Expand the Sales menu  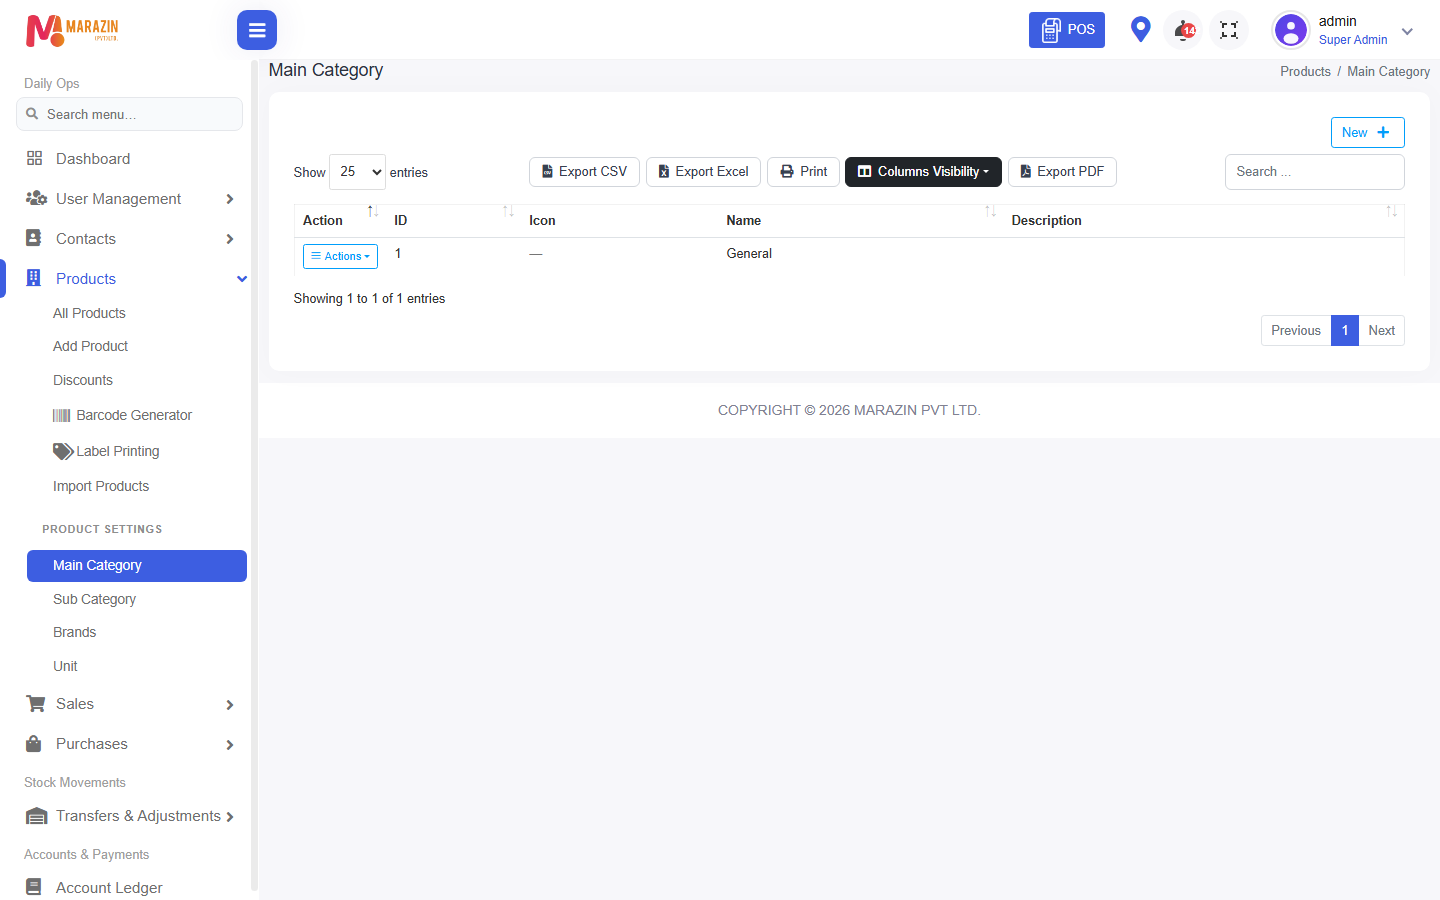point(129,704)
